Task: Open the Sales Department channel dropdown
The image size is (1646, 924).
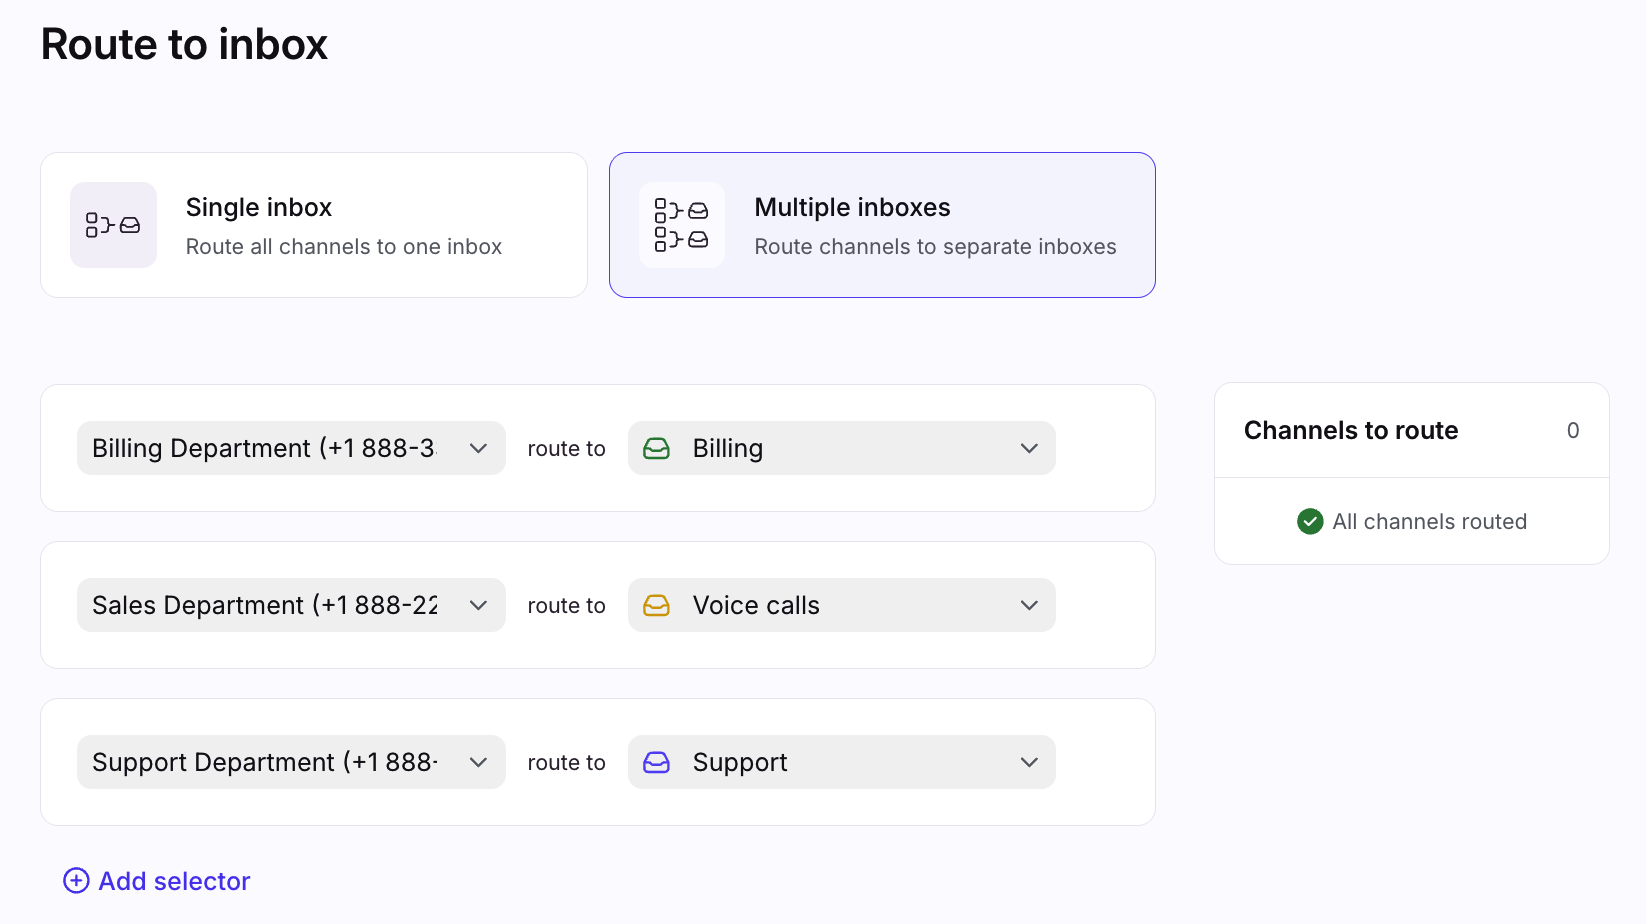Action: 290,605
